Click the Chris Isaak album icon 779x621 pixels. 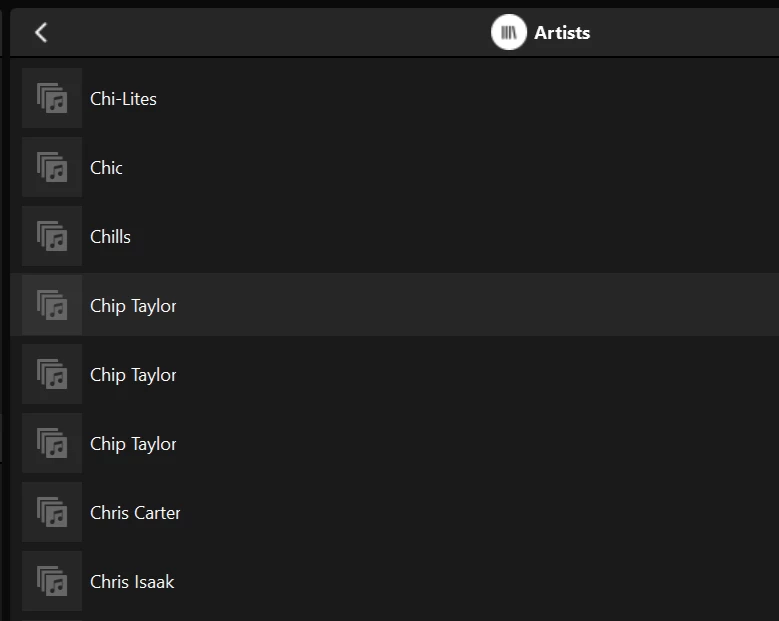pos(52,582)
